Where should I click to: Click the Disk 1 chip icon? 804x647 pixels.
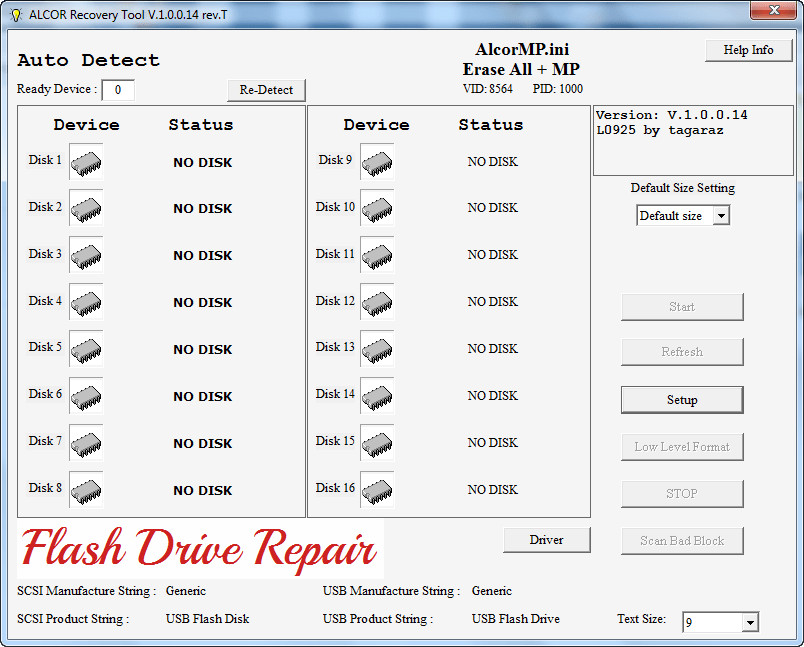pos(85,160)
